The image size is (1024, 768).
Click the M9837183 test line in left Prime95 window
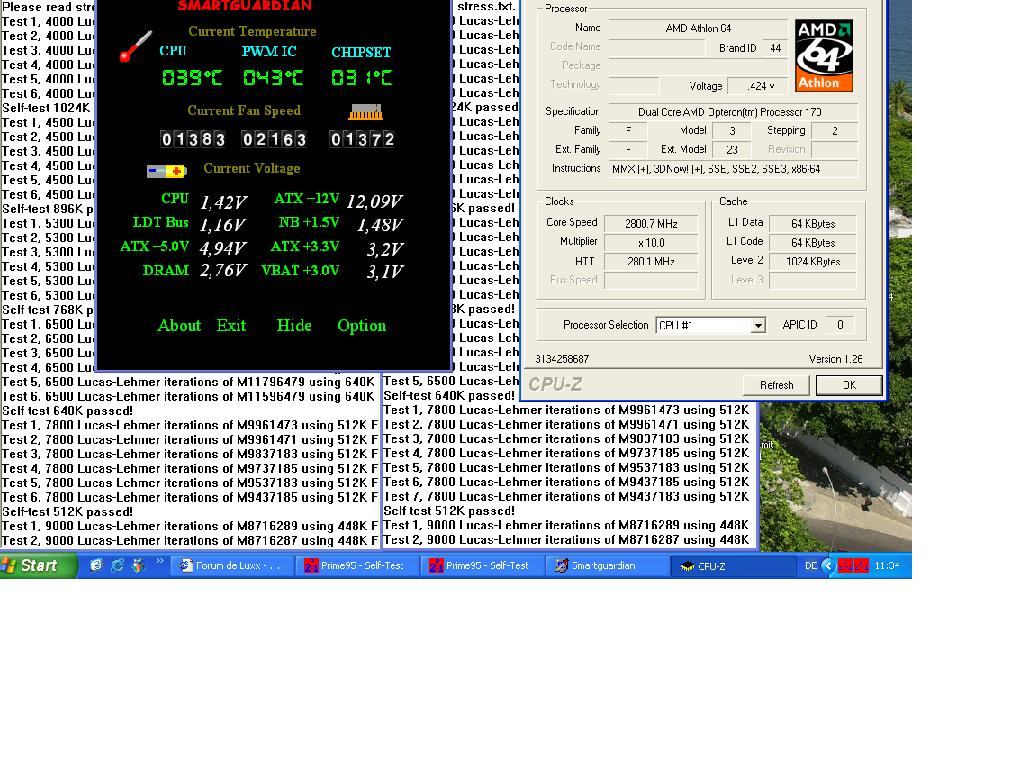189,455
